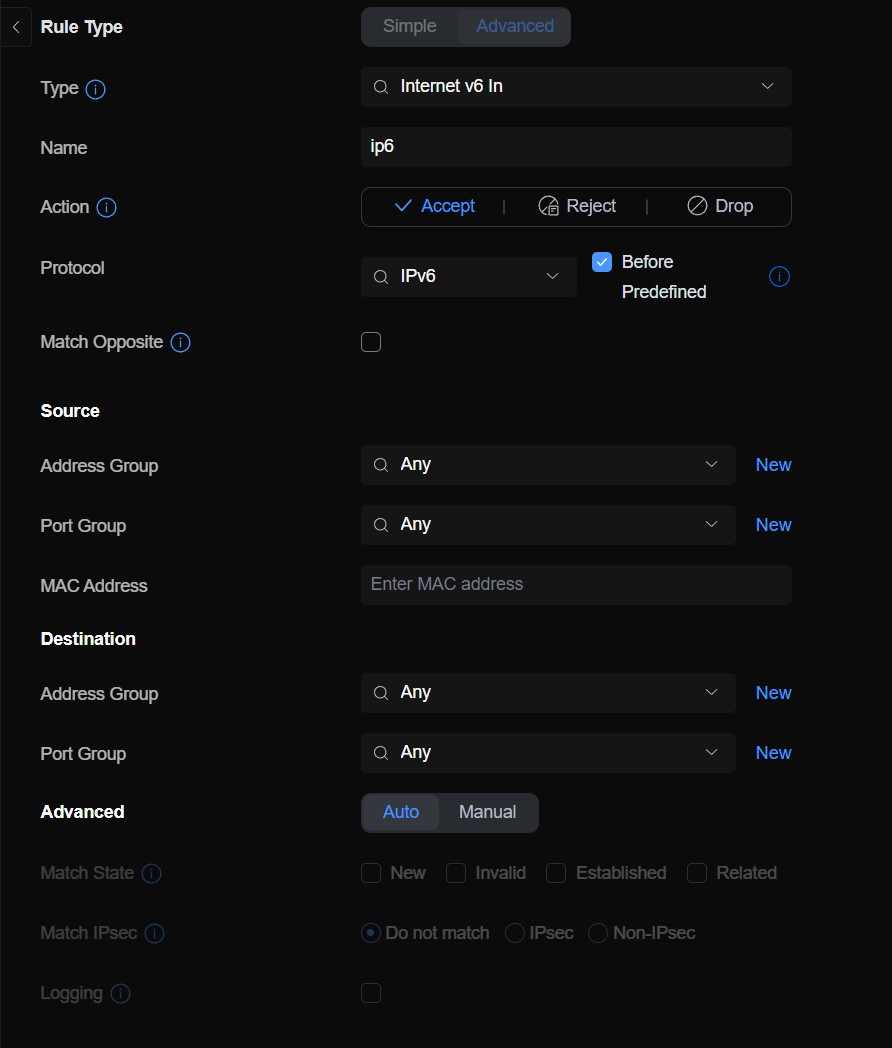Viewport: 892px width, 1048px height.
Task: Click the info icon next to Action
Action: click(106, 208)
